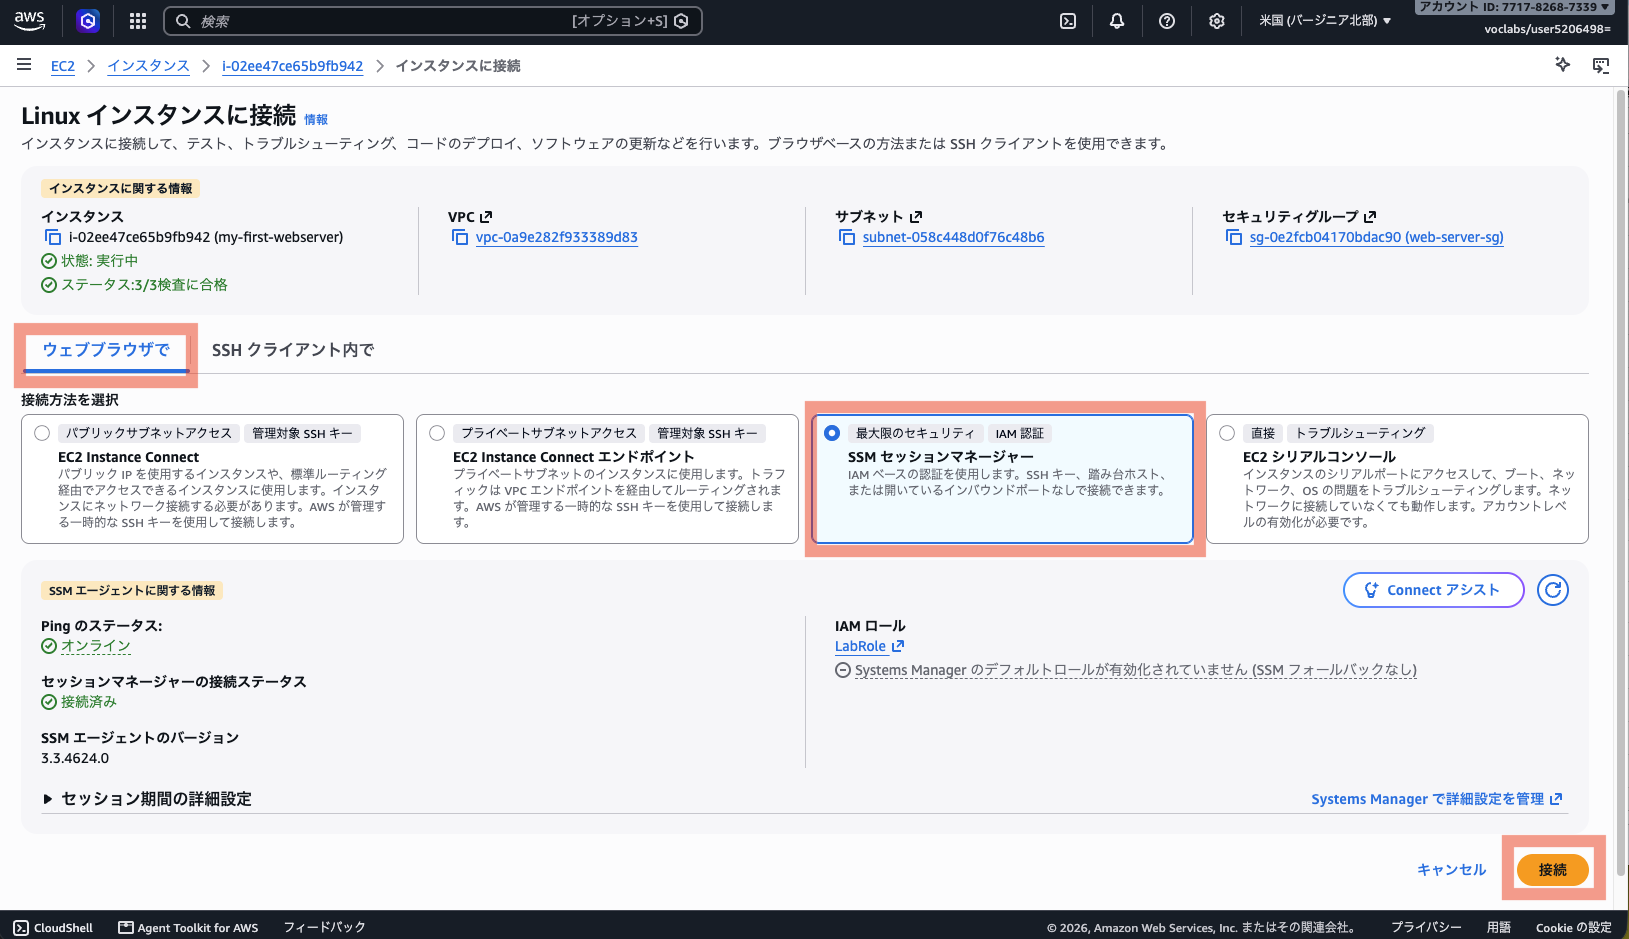Open the AWS console home logo
The image size is (1629, 939).
tap(30, 20)
